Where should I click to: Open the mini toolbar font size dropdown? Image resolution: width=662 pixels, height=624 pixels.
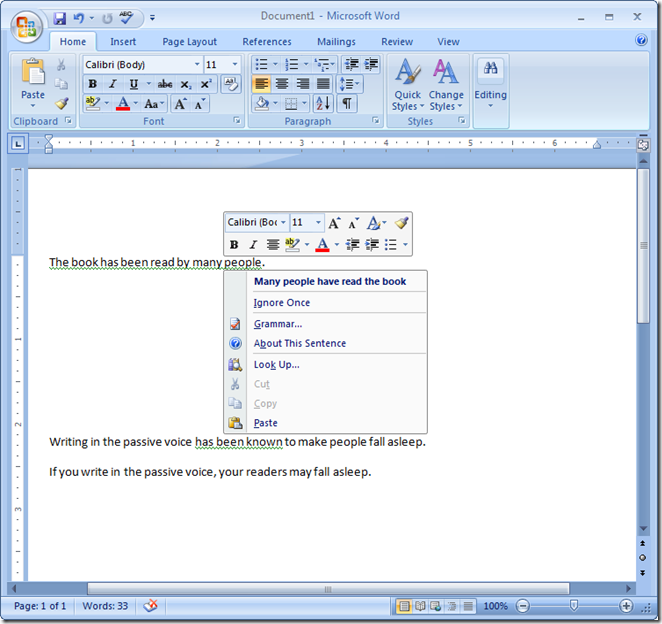[x=318, y=222]
